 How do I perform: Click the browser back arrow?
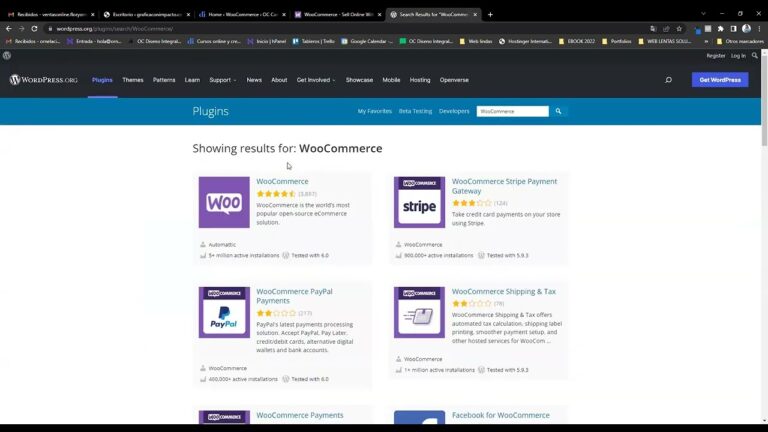click(x=9, y=29)
